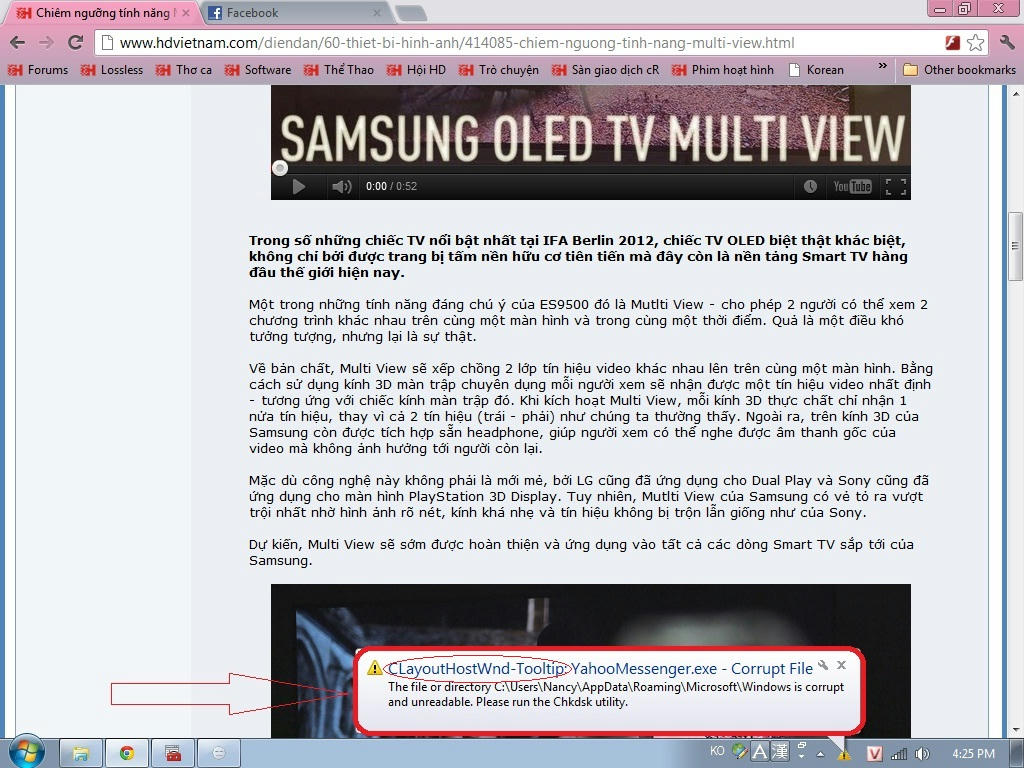Open the Korean bookmark

[816, 70]
